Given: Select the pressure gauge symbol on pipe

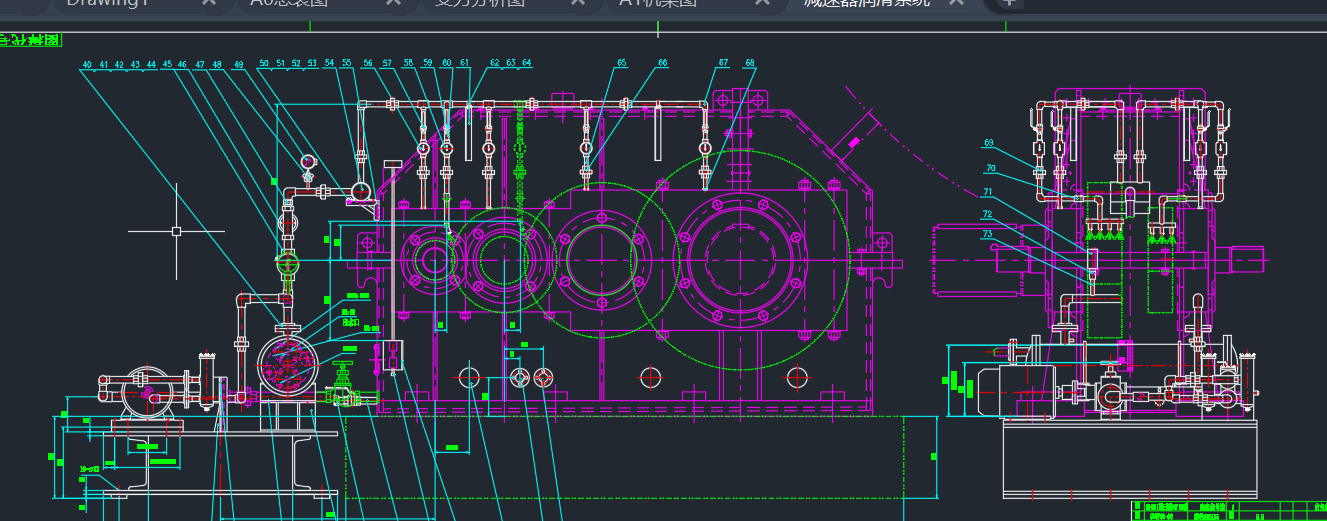Looking at the screenshot, I should [307, 161].
